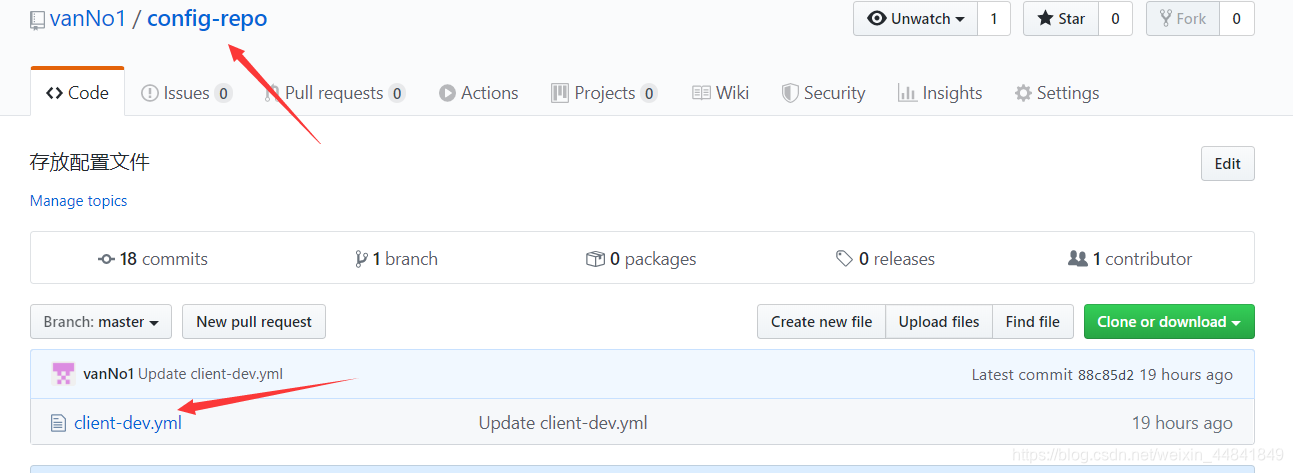Open the Pull requests tab
The height and width of the screenshot is (473, 1293).
(334, 93)
